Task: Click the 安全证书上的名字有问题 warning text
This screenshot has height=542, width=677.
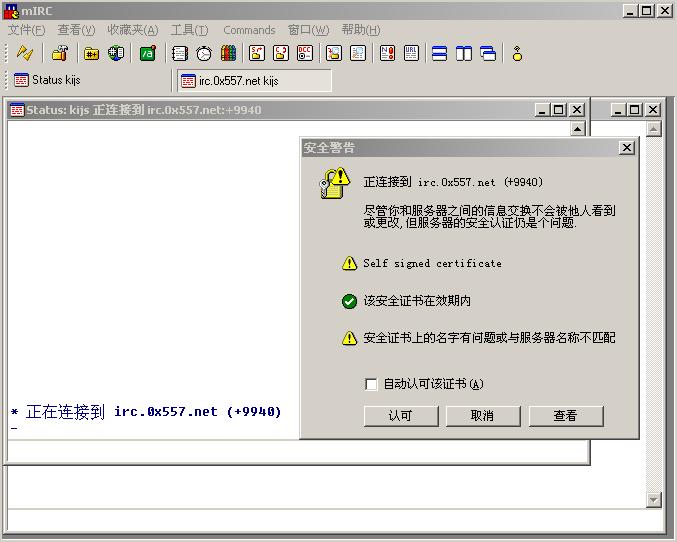Action: tap(489, 338)
